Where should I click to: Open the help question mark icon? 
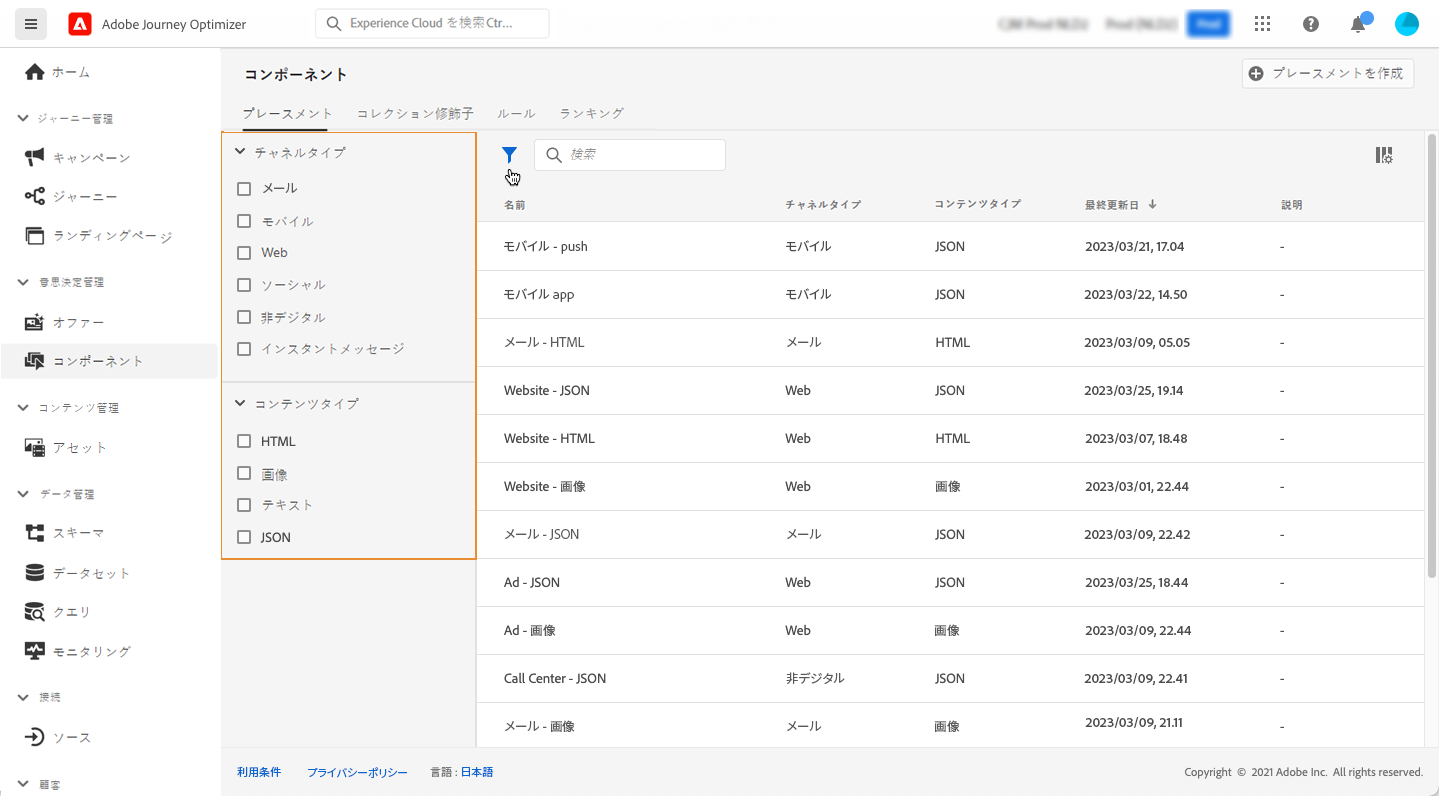point(1311,24)
